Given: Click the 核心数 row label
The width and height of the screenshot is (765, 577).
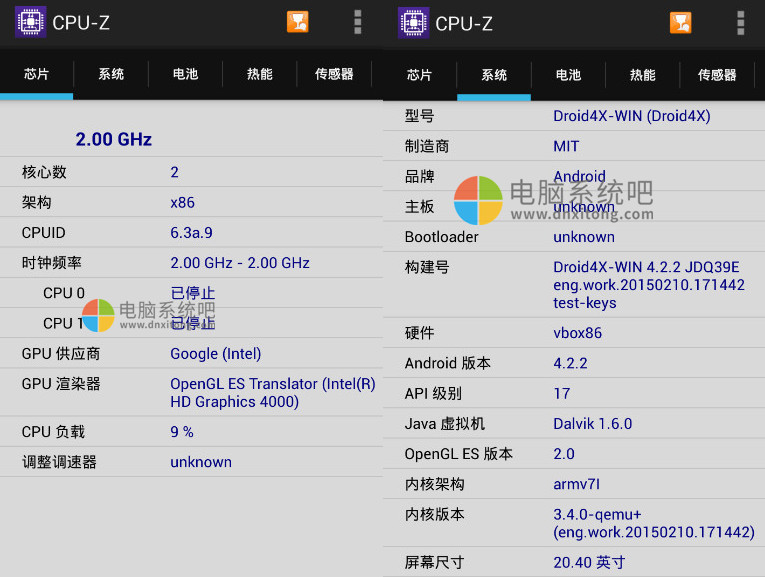Looking at the screenshot, I should 44,172.
